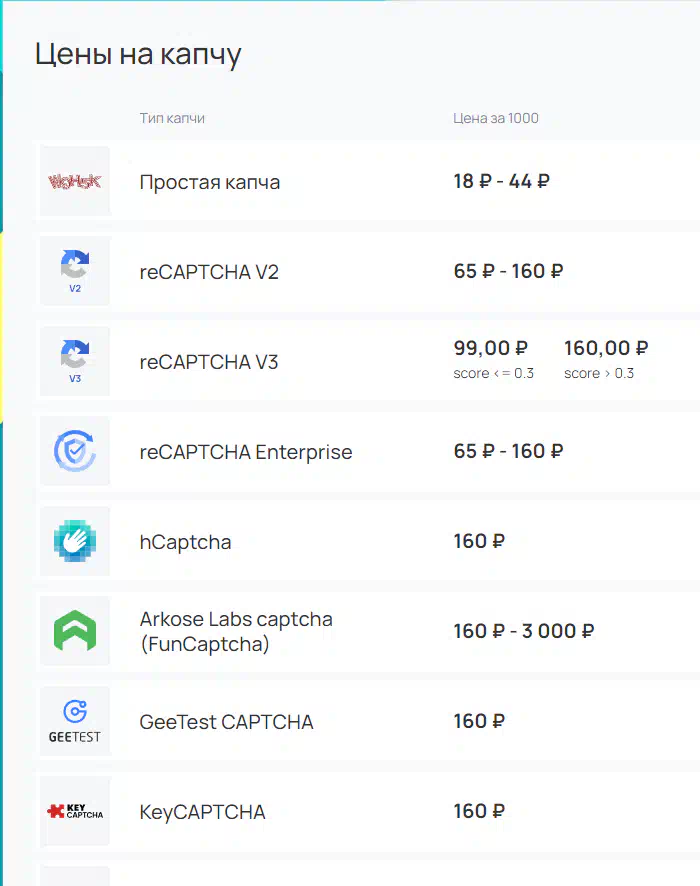
Task: Click the reCAPTCHA Enterprise shield icon
Action: (75, 451)
